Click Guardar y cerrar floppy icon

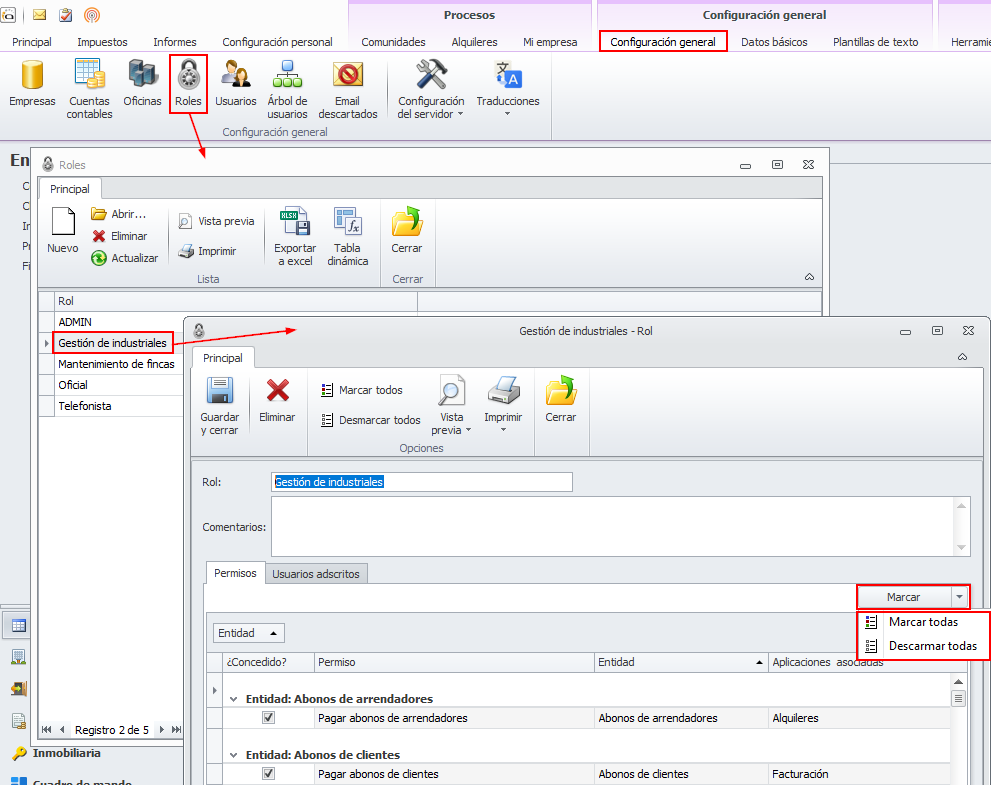[x=219, y=391]
